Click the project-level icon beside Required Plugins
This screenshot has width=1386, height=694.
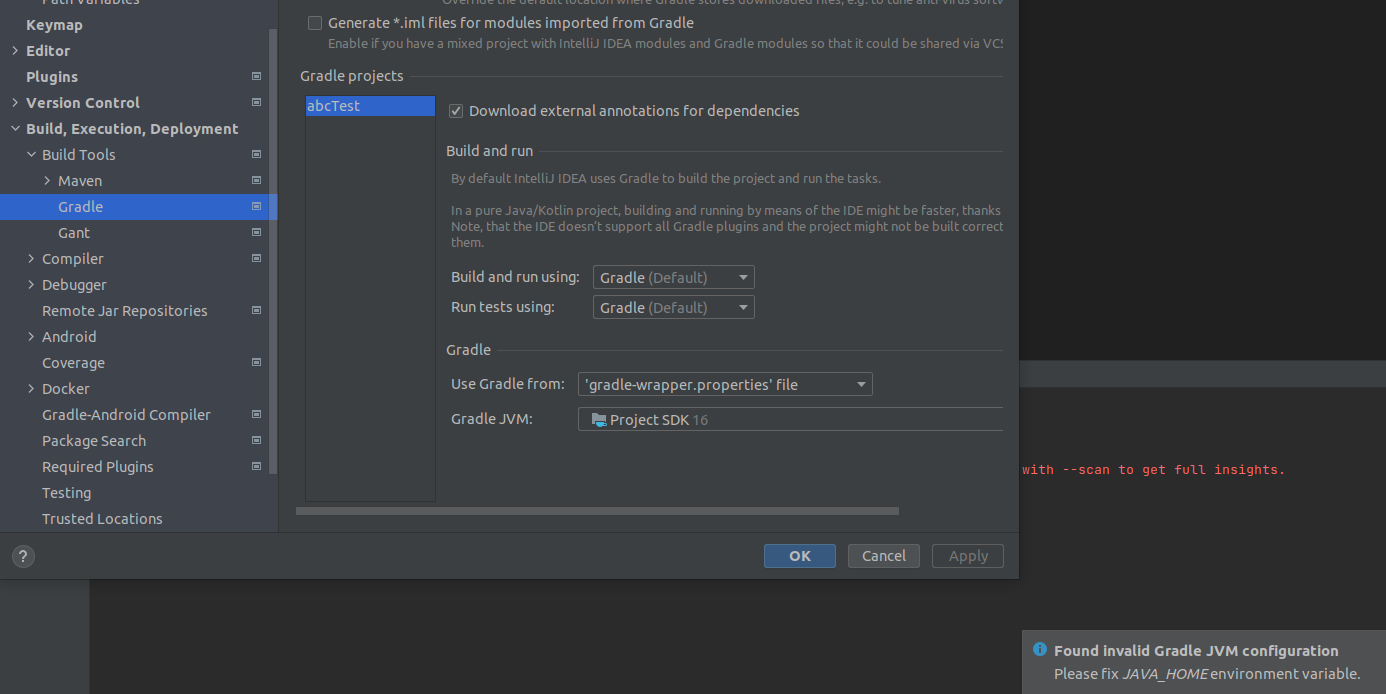pyautogui.click(x=256, y=466)
